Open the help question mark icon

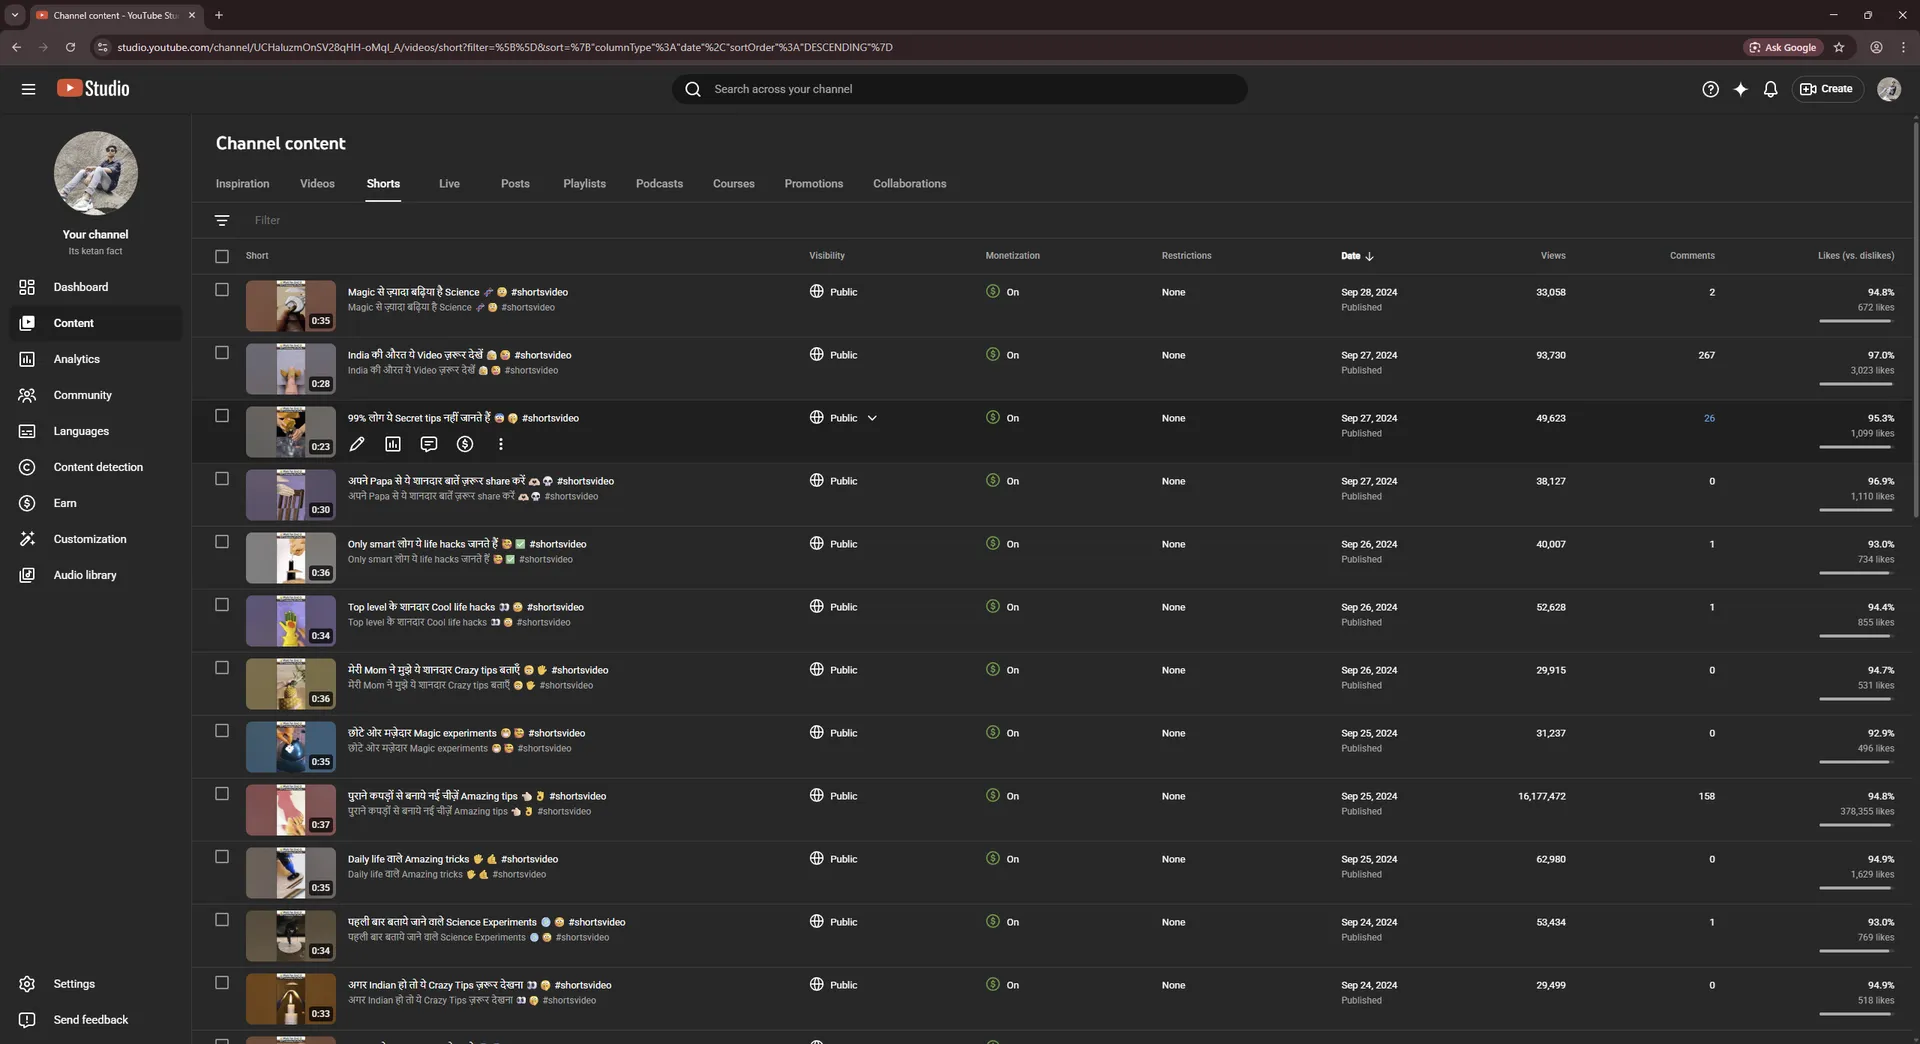click(x=1710, y=89)
